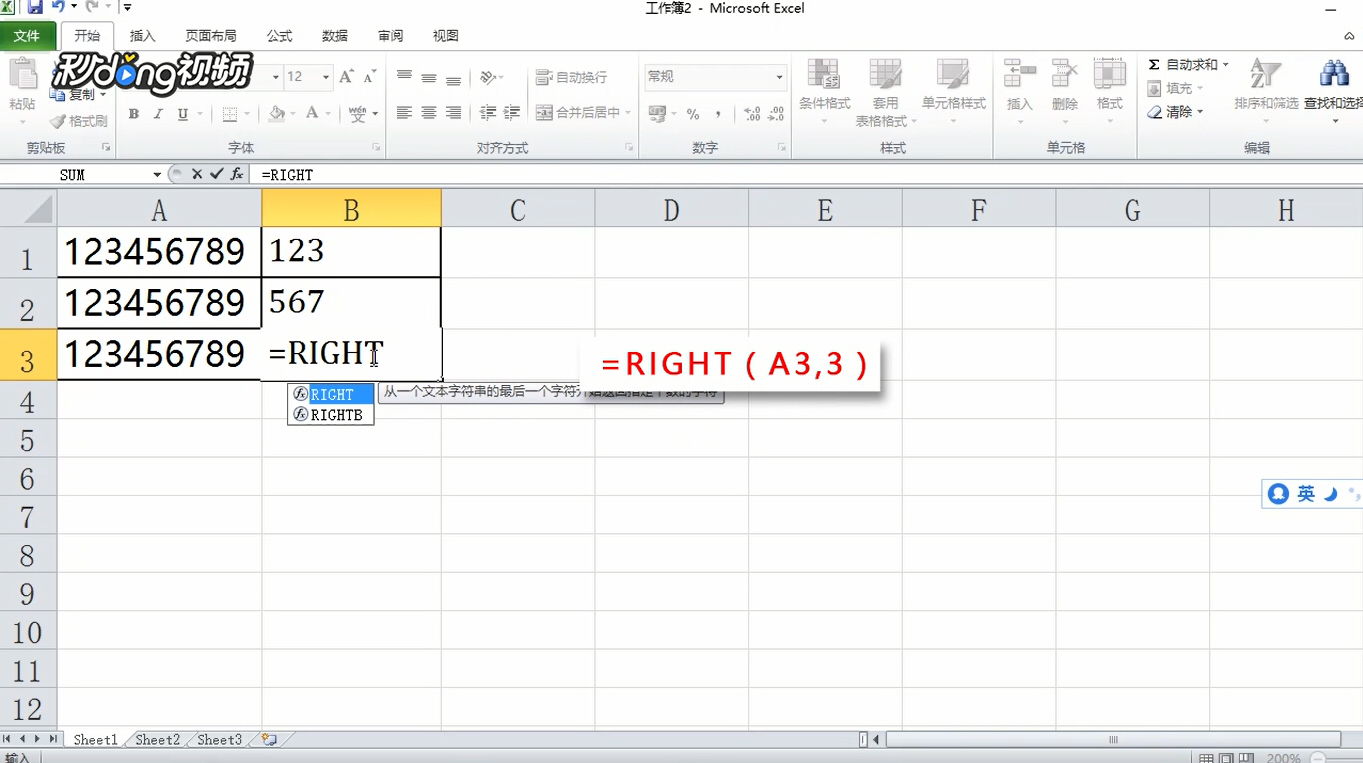1363x763 pixels.
Task: Click the middle vertical align icon
Action: [429, 77]
